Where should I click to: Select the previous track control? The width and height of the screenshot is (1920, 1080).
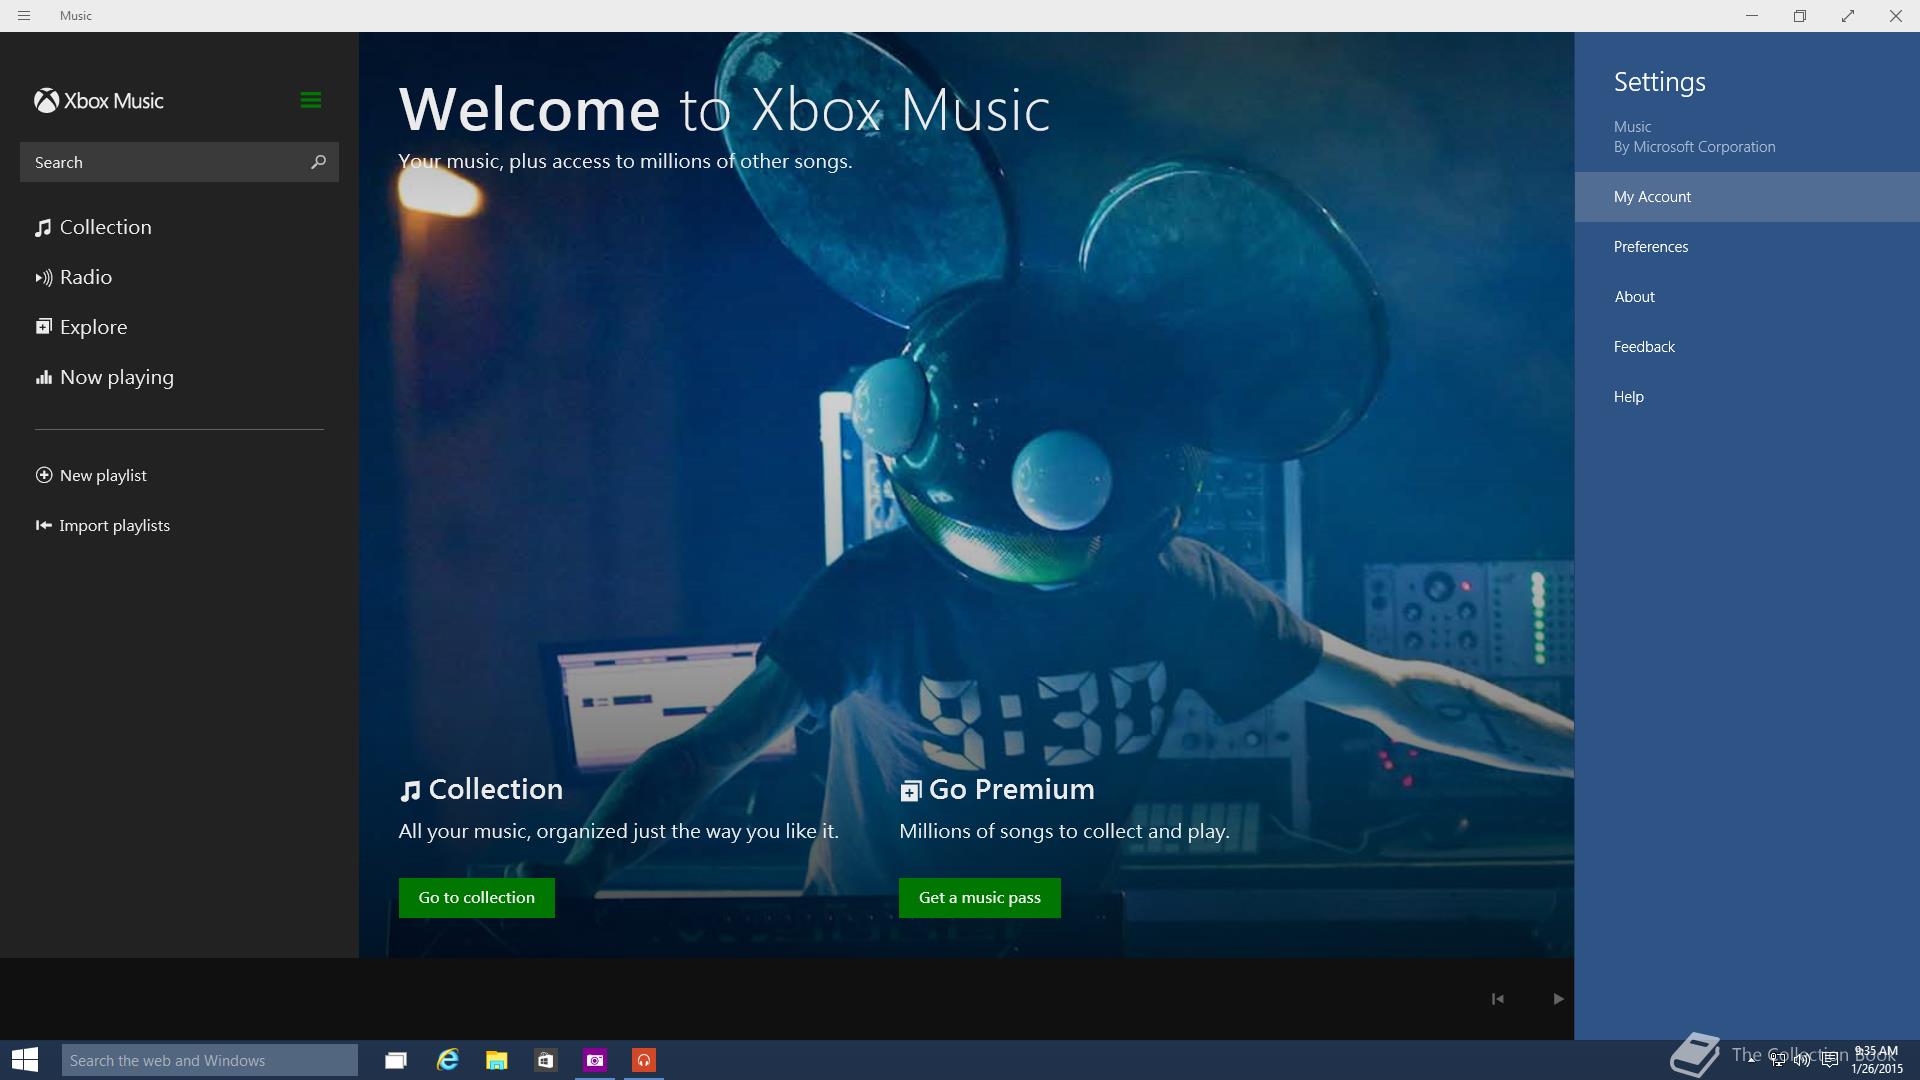tap(1497, 999)
